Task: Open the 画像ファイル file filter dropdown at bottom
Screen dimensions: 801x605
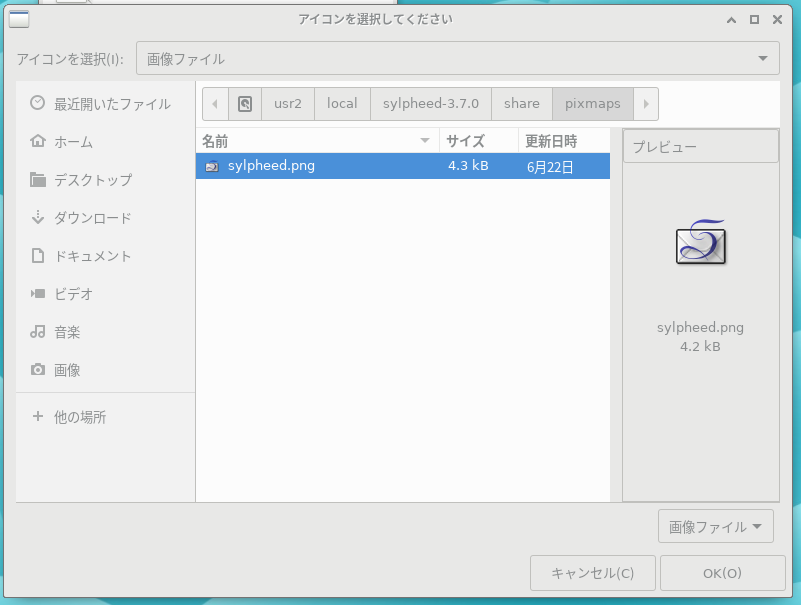Action: pyautogui.click(x=716, y=526)
